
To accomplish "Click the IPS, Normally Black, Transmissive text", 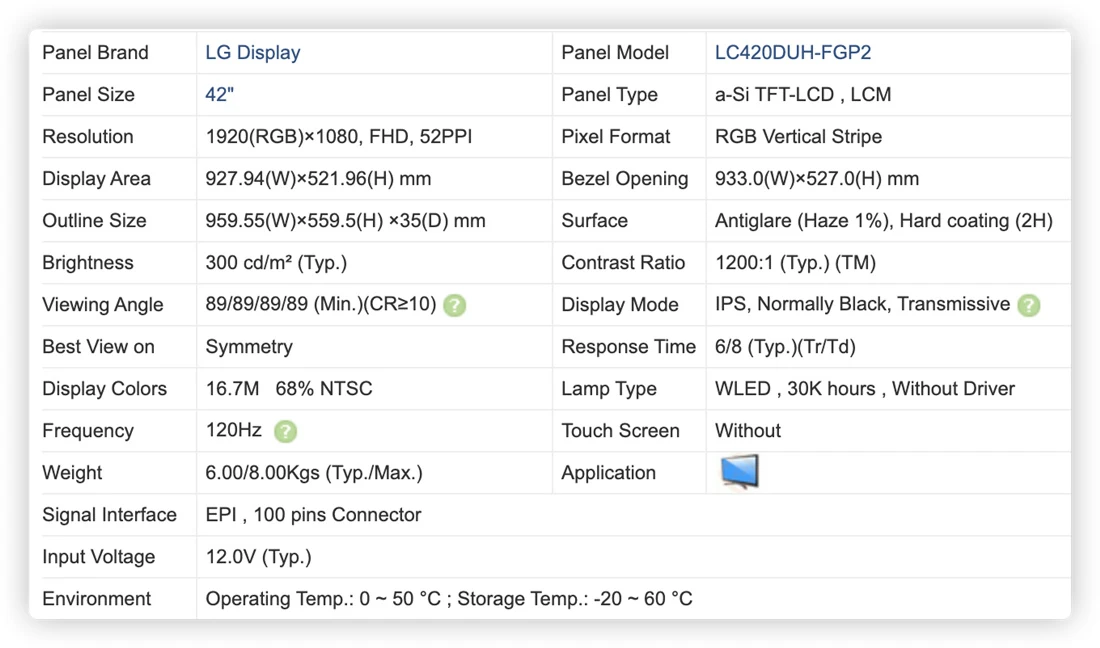I will [862, 304].
